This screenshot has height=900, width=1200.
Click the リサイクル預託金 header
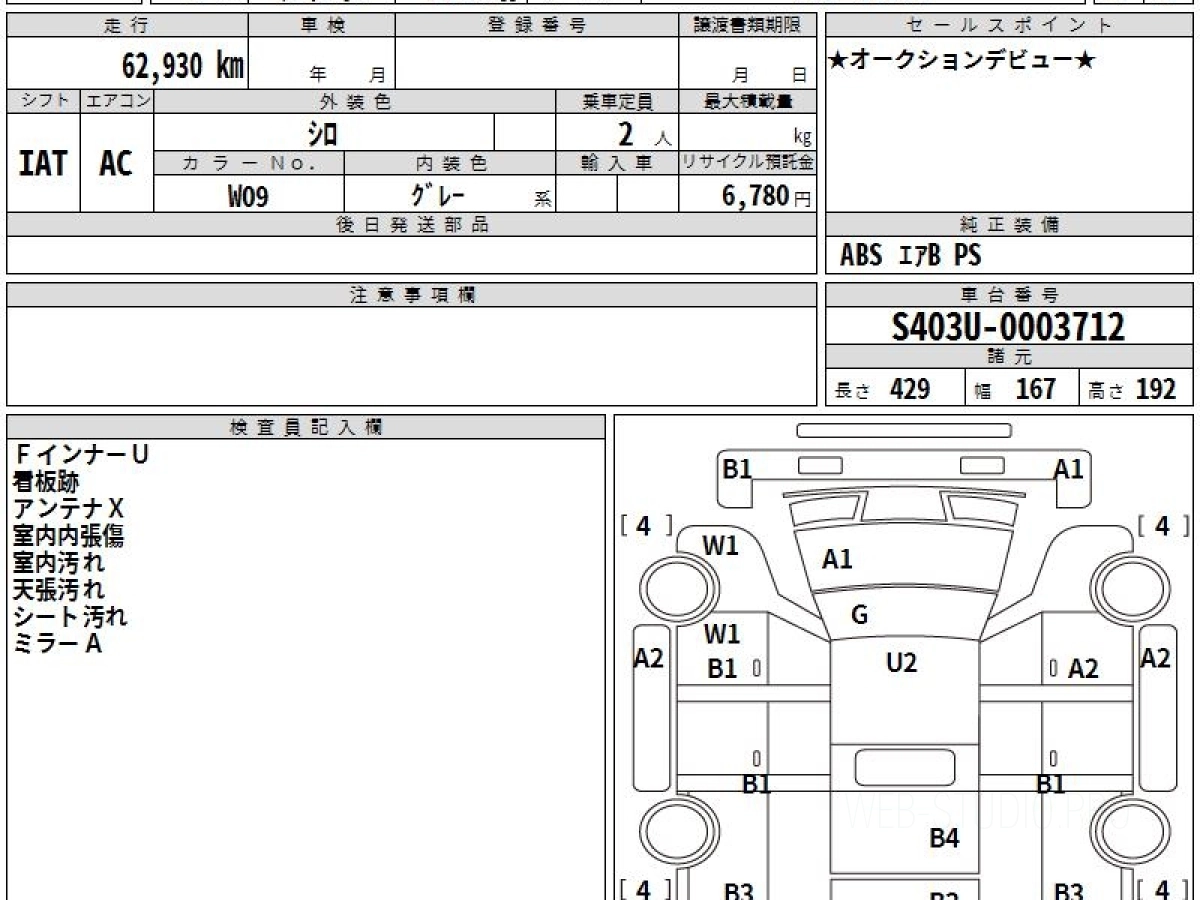[748, 163]
